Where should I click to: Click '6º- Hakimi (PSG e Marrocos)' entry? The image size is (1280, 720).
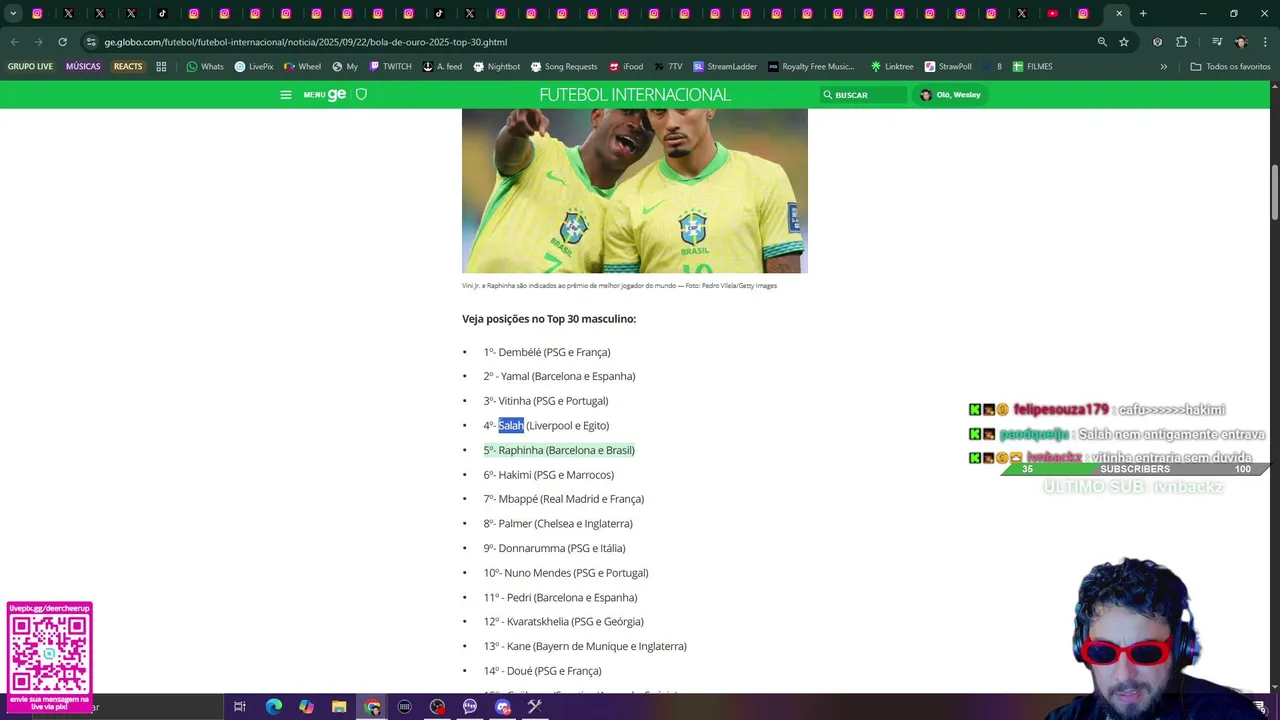(549, 475)
